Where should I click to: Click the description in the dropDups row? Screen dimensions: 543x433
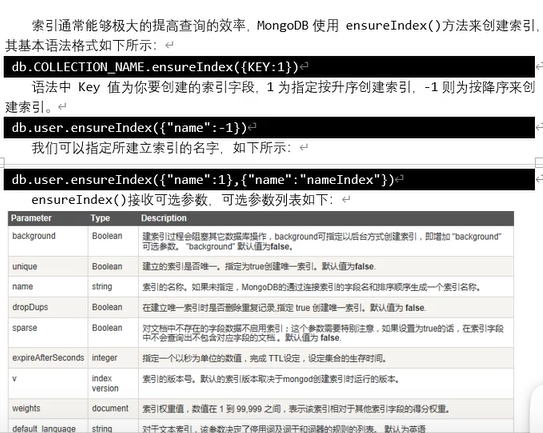(x=284, y=308)
